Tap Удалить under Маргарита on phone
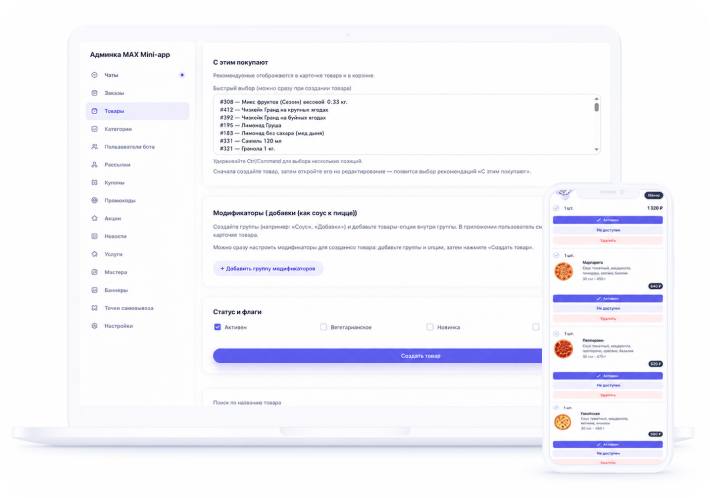 coord(608,319)
